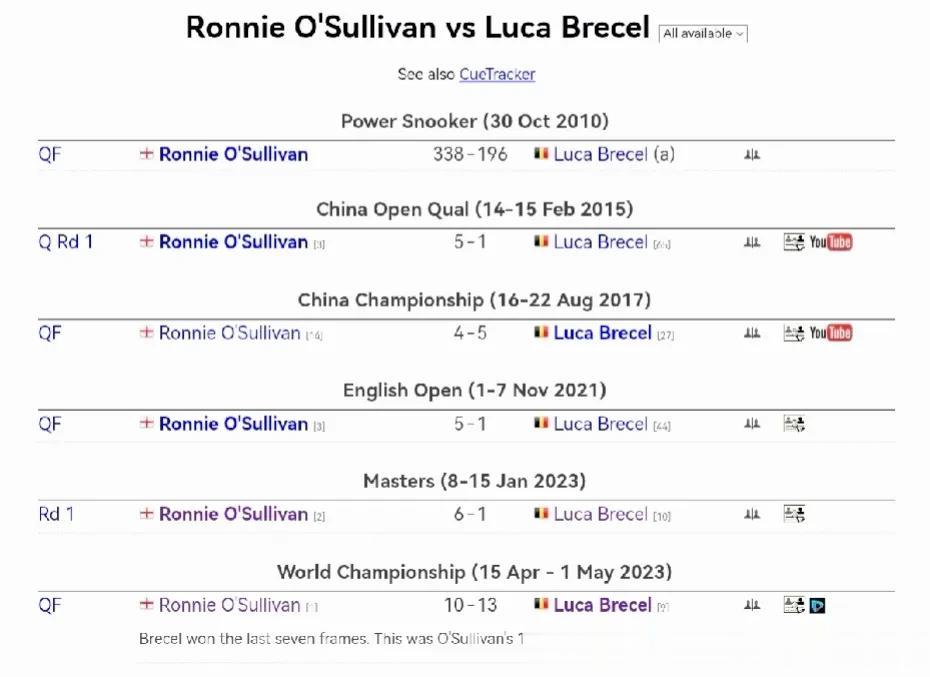
Task: Click video play icon for World Championship match
Action: [x=817, y=606]
